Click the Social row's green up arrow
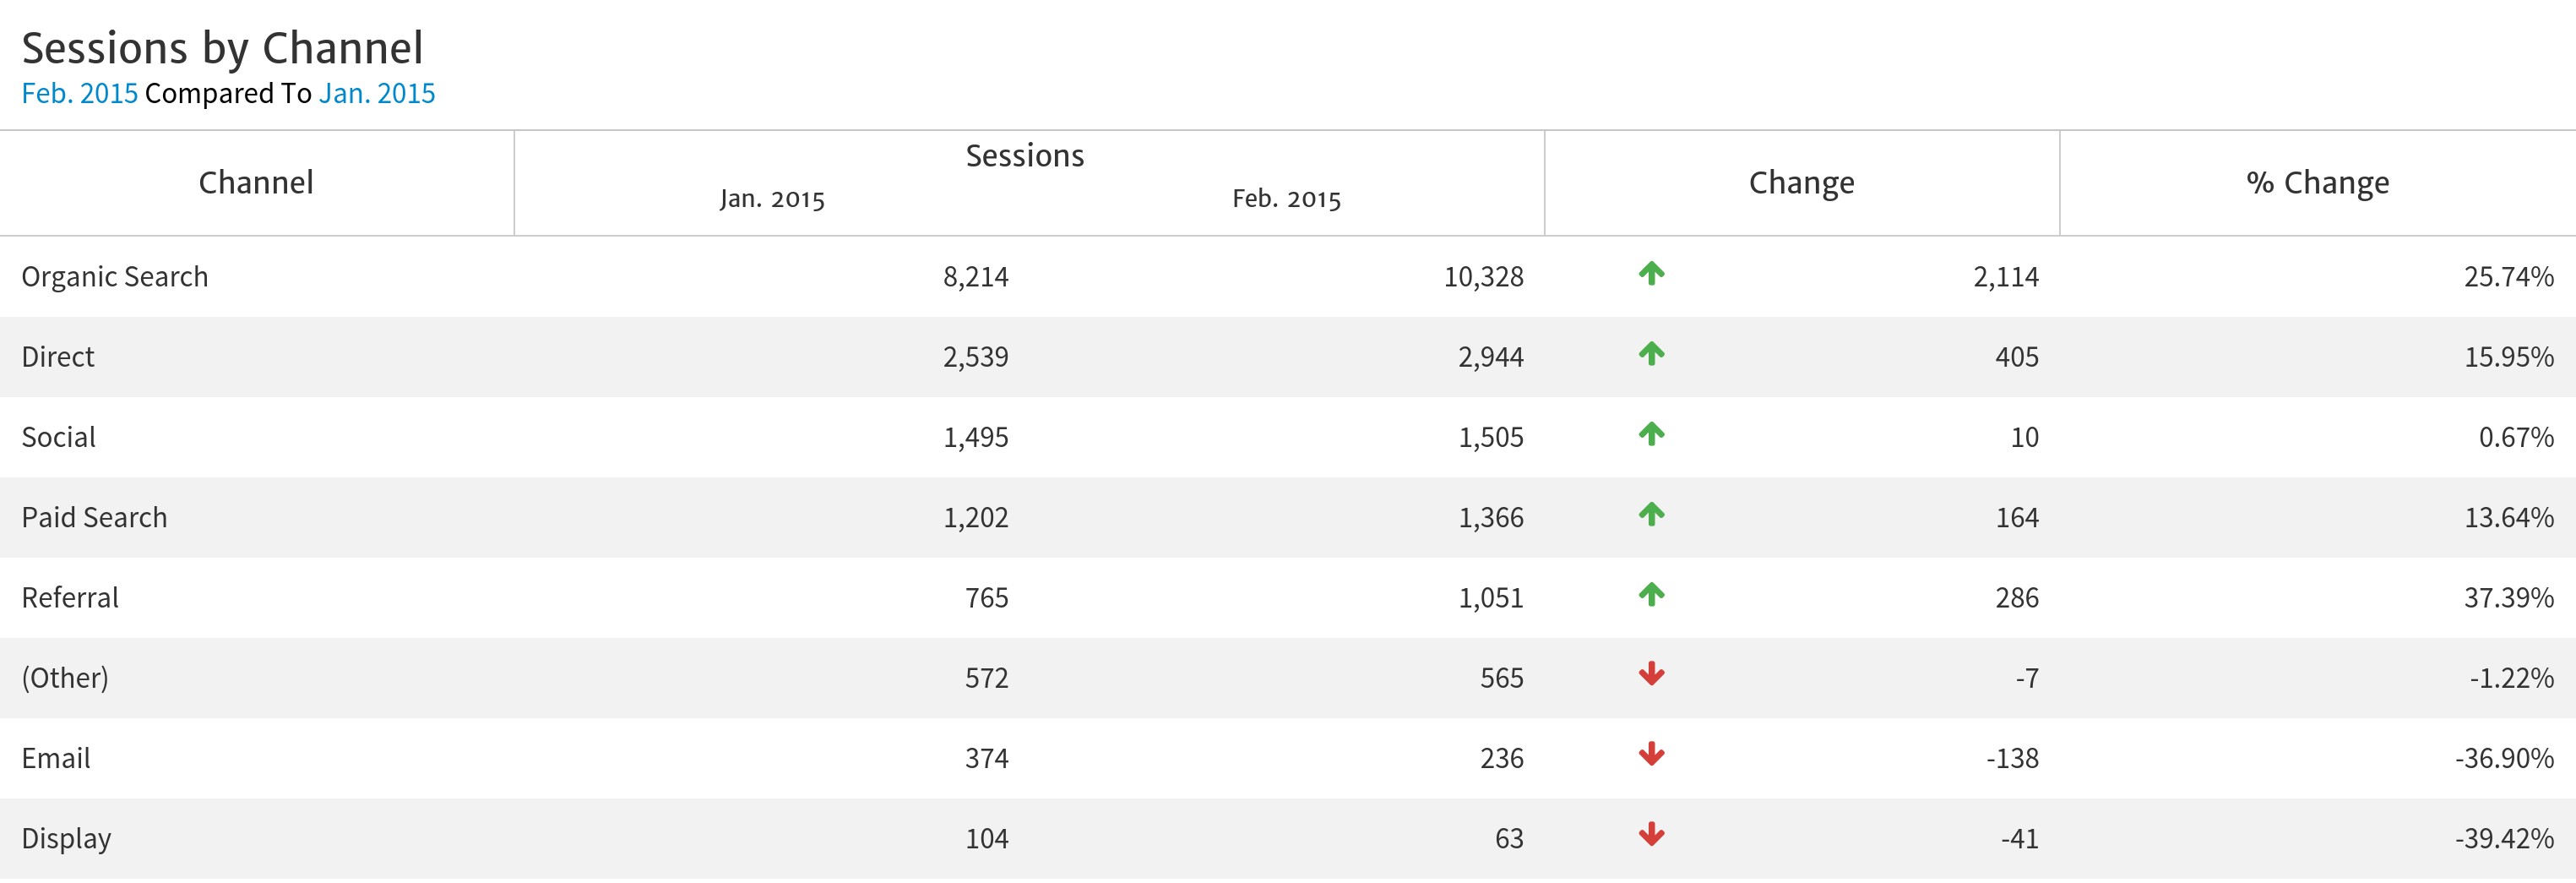The height and width of the screenshot is (883, 2576). tap(1651, 433)
